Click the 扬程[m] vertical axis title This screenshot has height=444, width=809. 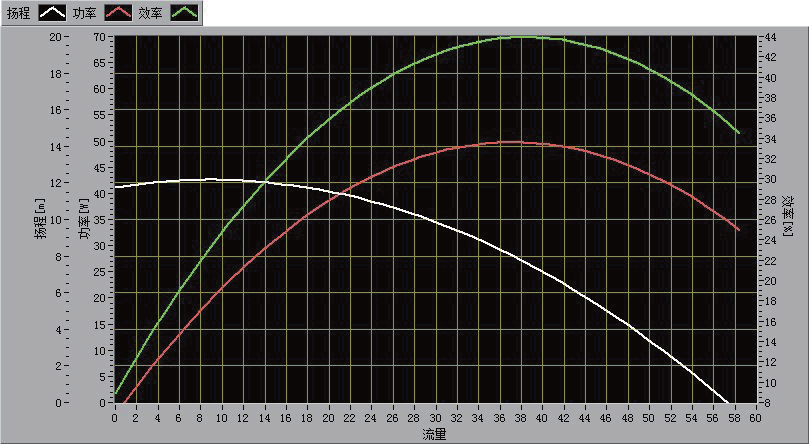(41, 219)
